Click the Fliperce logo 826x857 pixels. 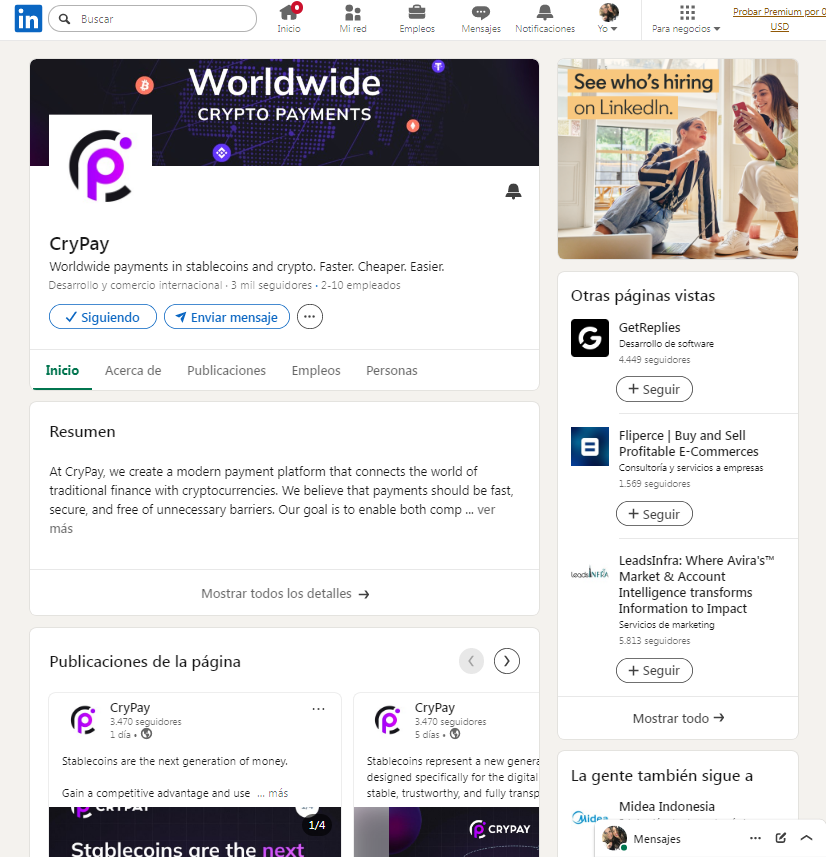click(590, 447)
